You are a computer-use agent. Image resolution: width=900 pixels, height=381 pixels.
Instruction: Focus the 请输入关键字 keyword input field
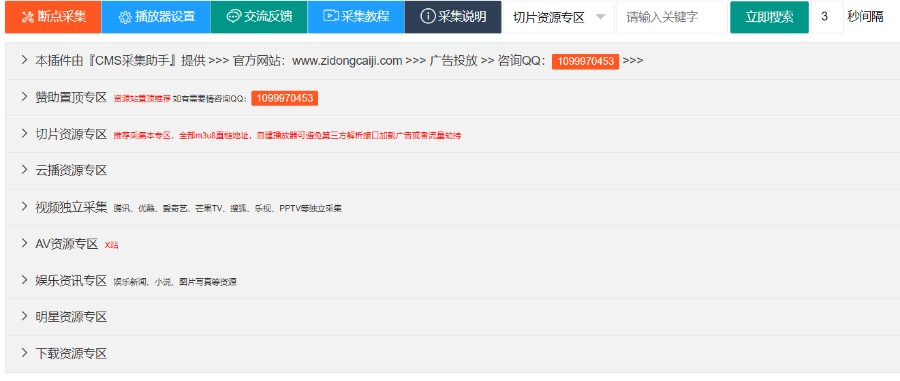pos(672,17)
